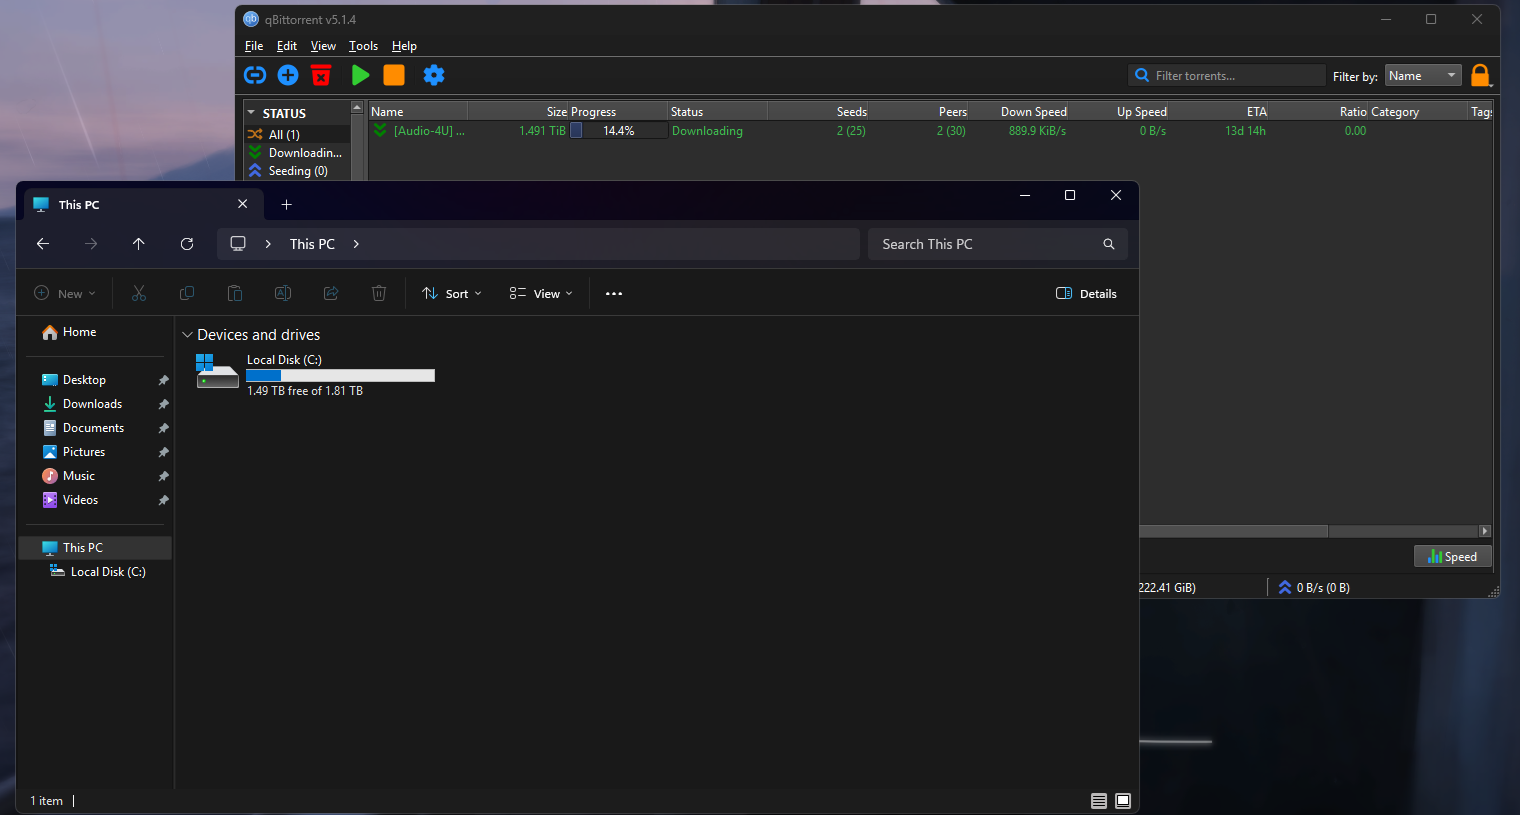Open the Tools menu in qBittorrent
The image size is (1520, 815).
(363, 46)
